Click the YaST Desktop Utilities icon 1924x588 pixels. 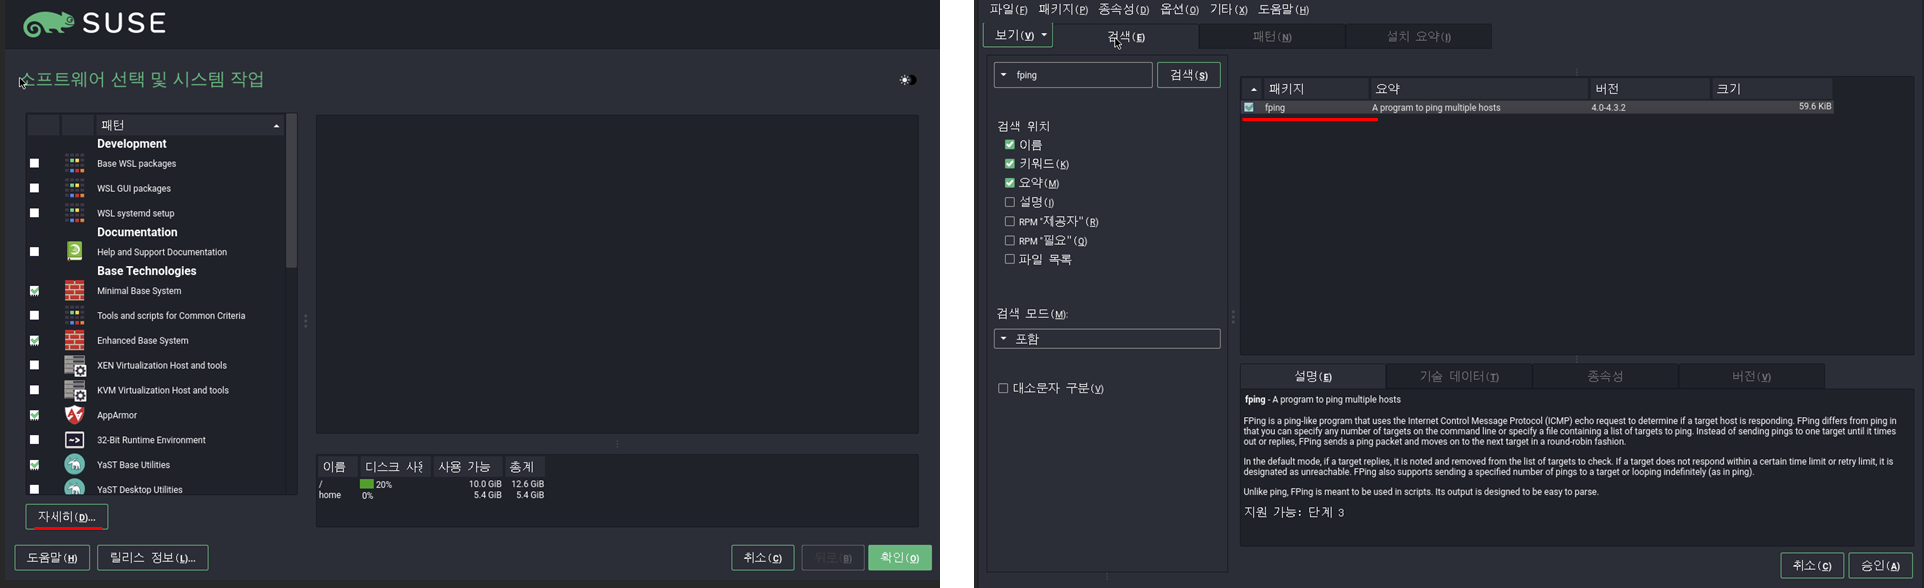75,487
